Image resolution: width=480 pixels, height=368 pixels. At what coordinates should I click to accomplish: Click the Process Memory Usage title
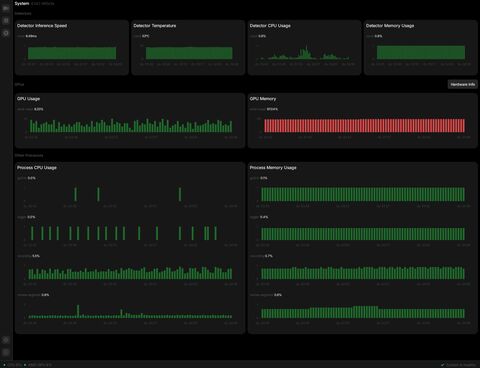click(273, 167)
